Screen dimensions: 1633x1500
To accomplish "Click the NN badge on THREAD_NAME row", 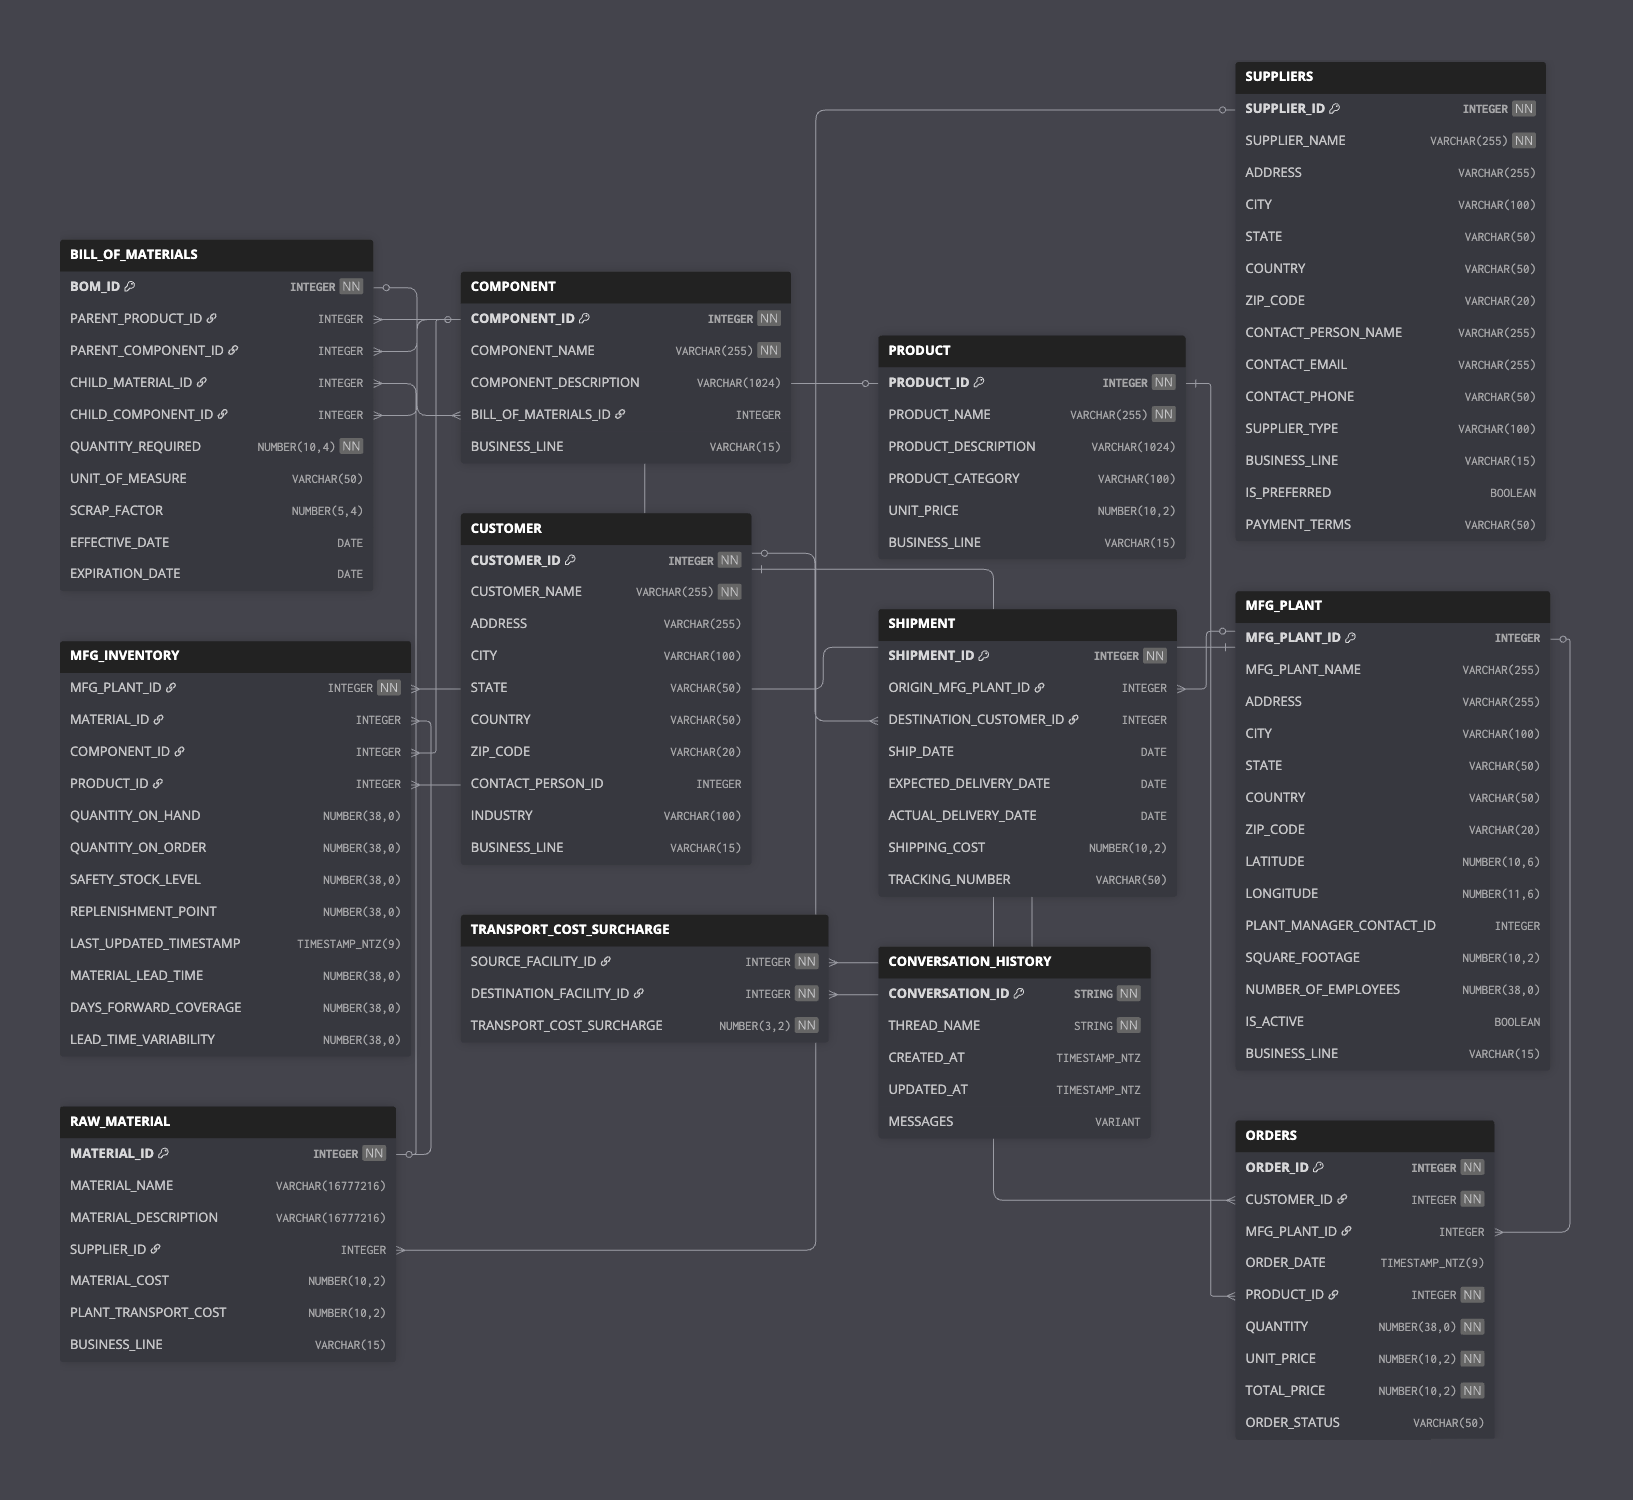I will [1128, 1026].
